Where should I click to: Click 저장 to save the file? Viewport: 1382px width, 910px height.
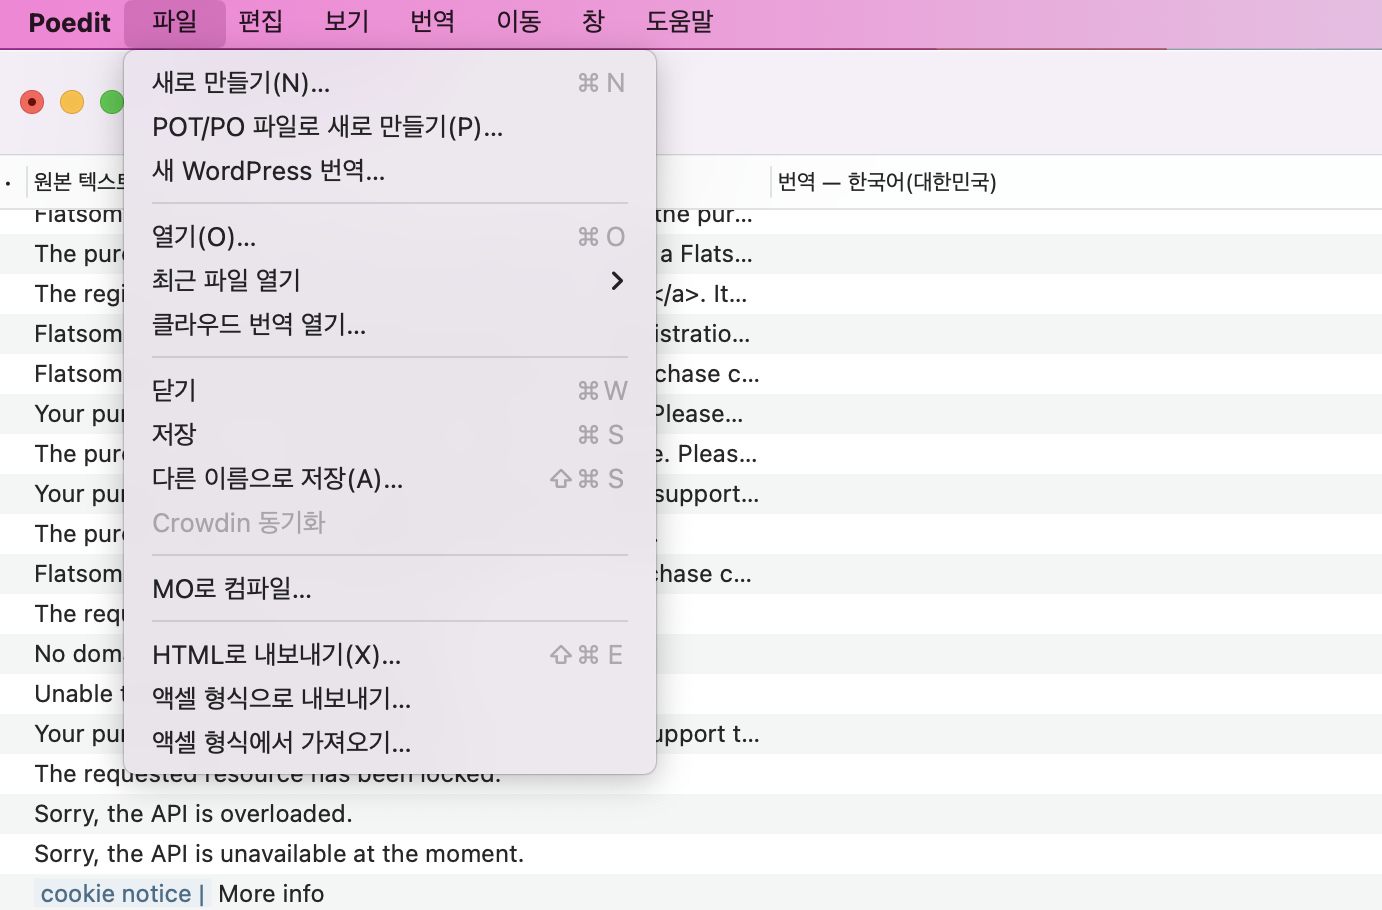(x=174, y=435)
